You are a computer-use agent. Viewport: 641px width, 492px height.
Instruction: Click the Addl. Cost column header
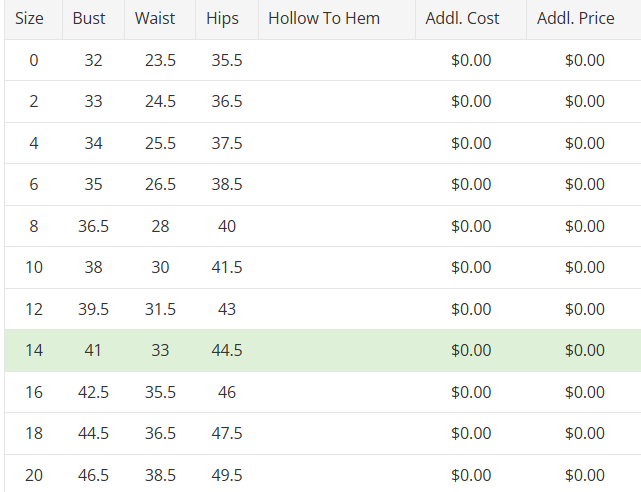(462, 19)
